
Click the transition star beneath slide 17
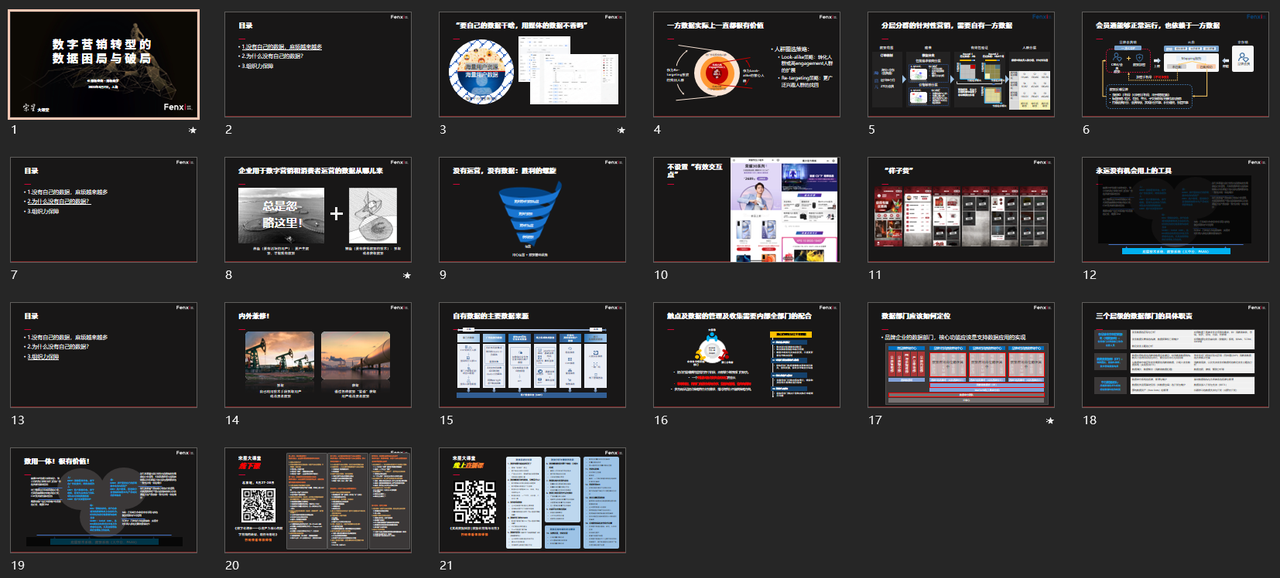click(1050, 422)
